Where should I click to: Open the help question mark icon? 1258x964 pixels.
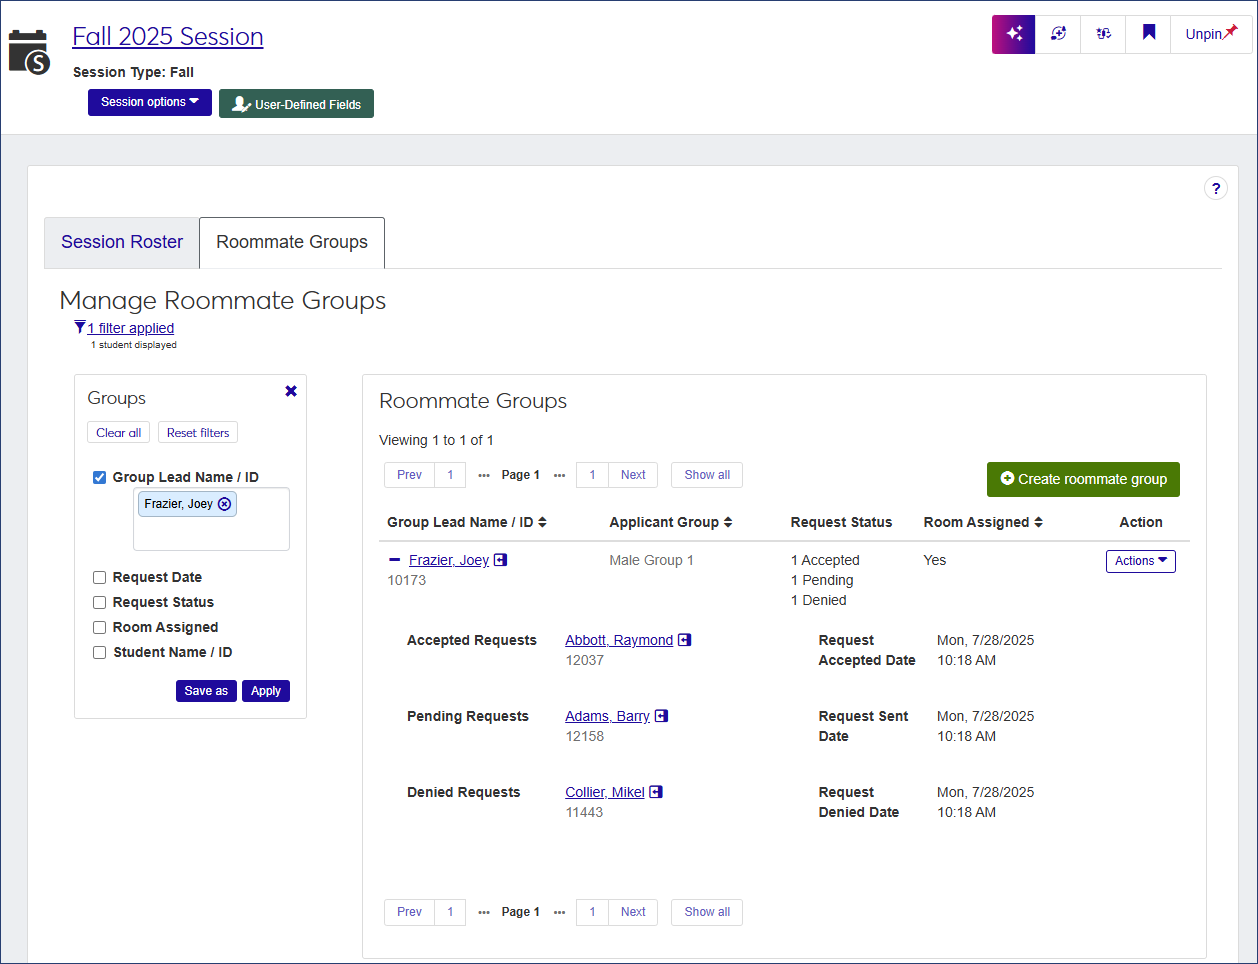(1216, 188)
